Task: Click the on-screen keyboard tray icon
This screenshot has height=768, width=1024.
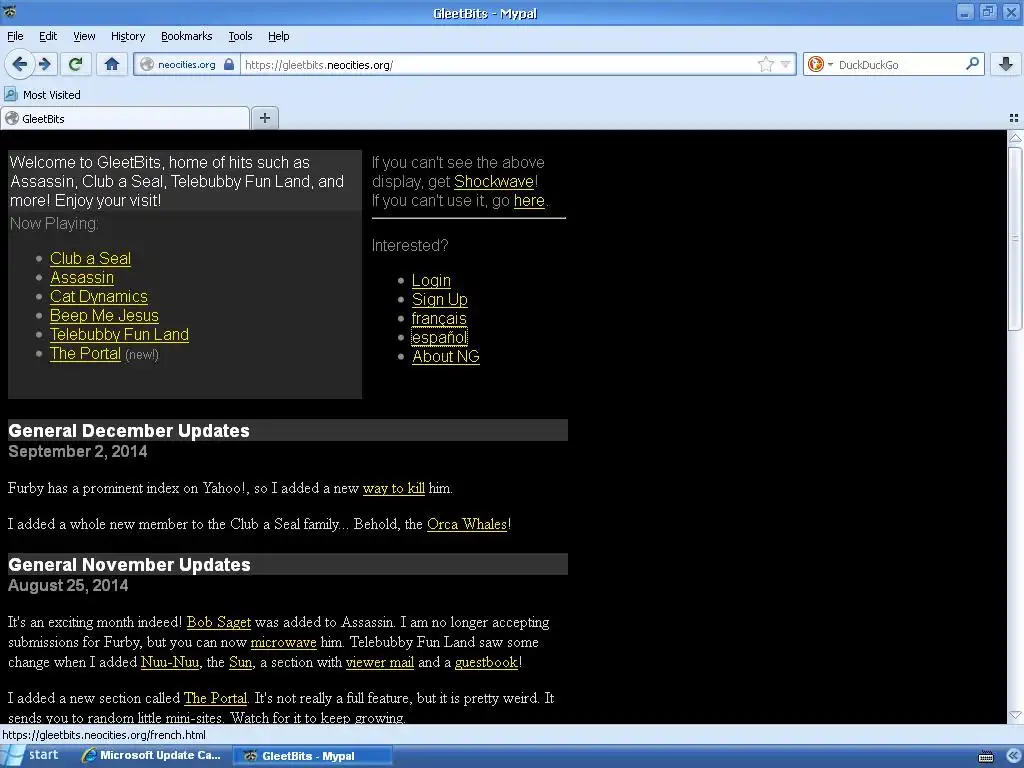Action: click(986, 757)
